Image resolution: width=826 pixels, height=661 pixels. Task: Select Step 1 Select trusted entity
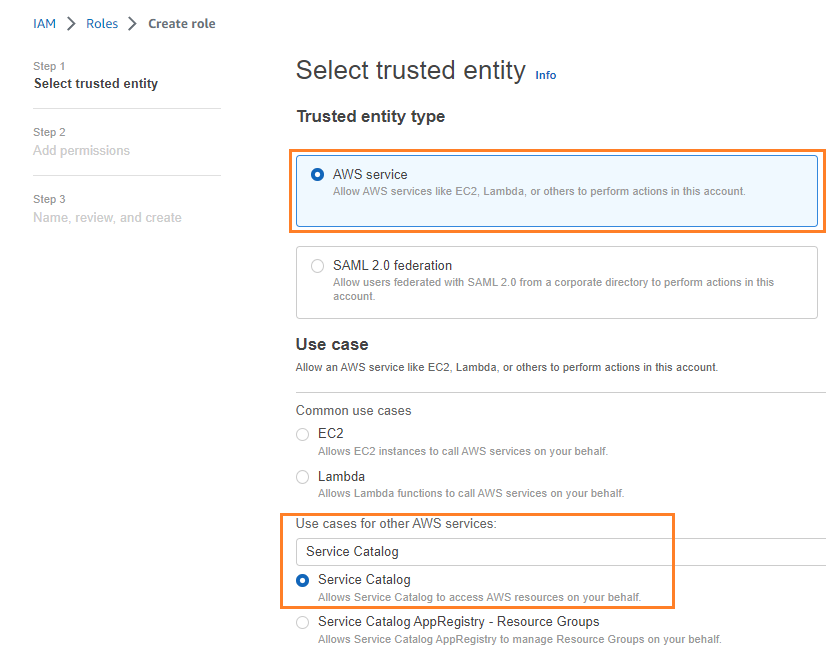click(95, 83)
